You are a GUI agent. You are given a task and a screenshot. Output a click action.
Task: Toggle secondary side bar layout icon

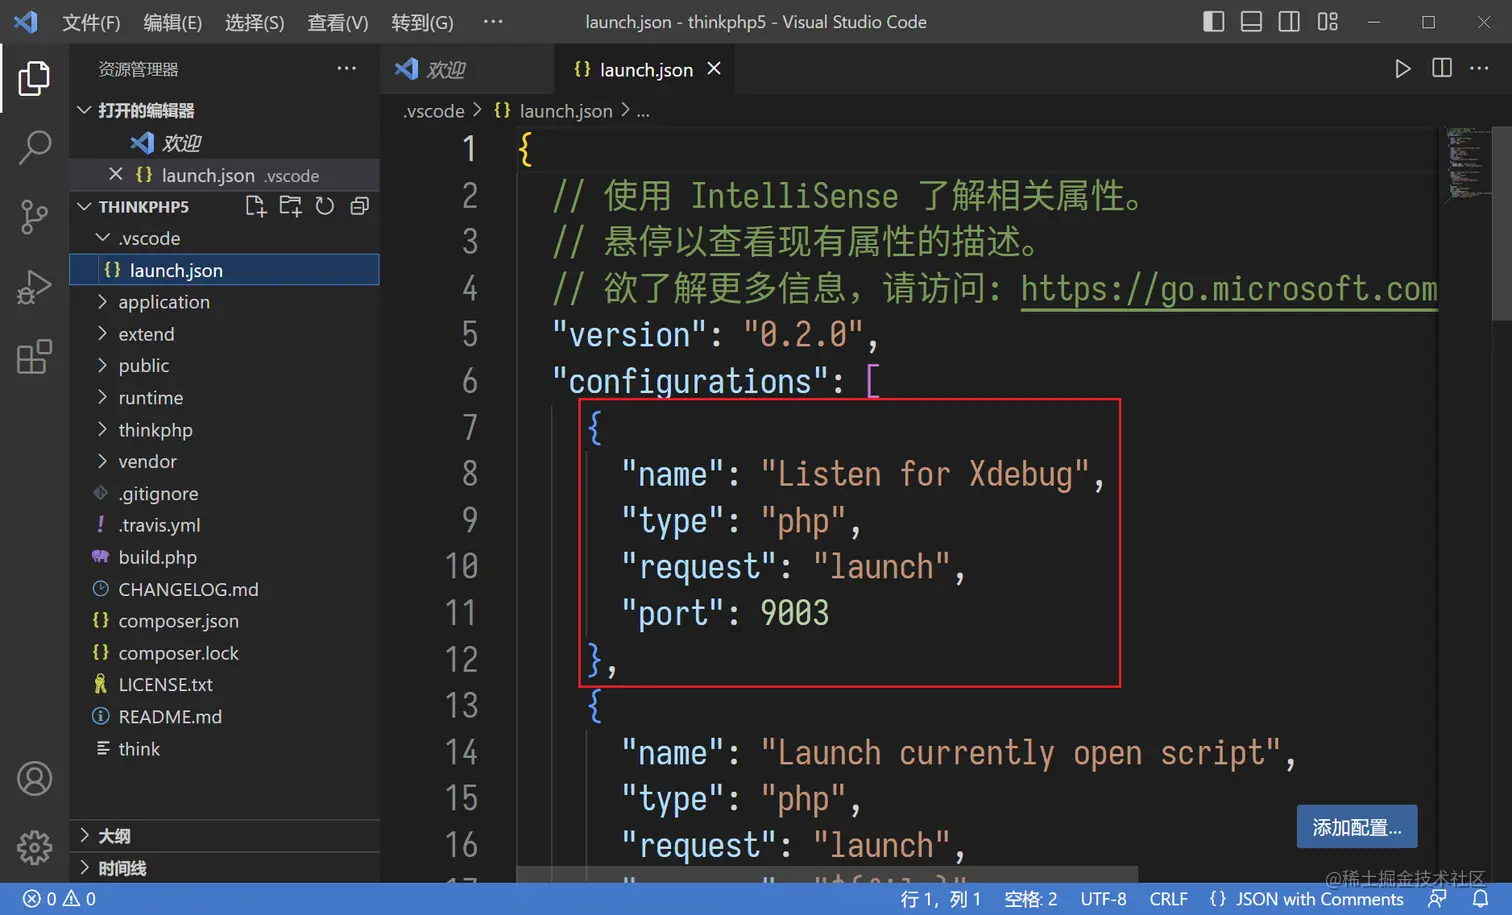1289,21
